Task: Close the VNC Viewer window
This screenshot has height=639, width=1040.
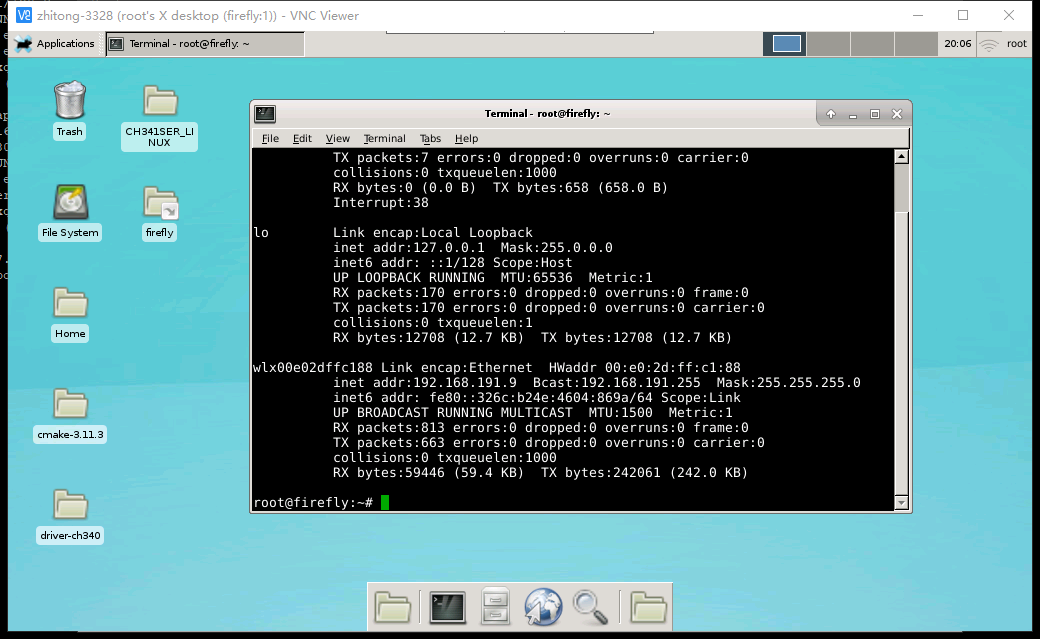Action: [x=1009, y=15]
